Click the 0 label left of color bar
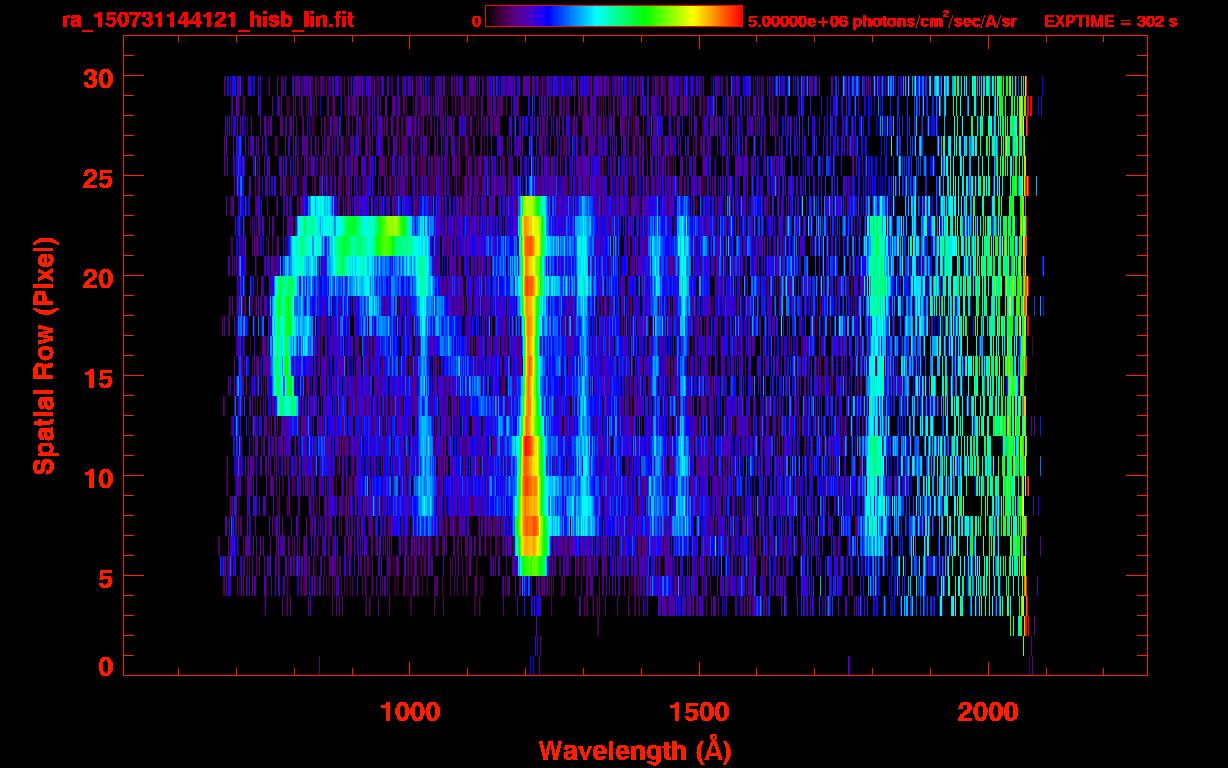The width and height of the screenshot is (1228, 768). pyautogui.click(x=476, y=21)
